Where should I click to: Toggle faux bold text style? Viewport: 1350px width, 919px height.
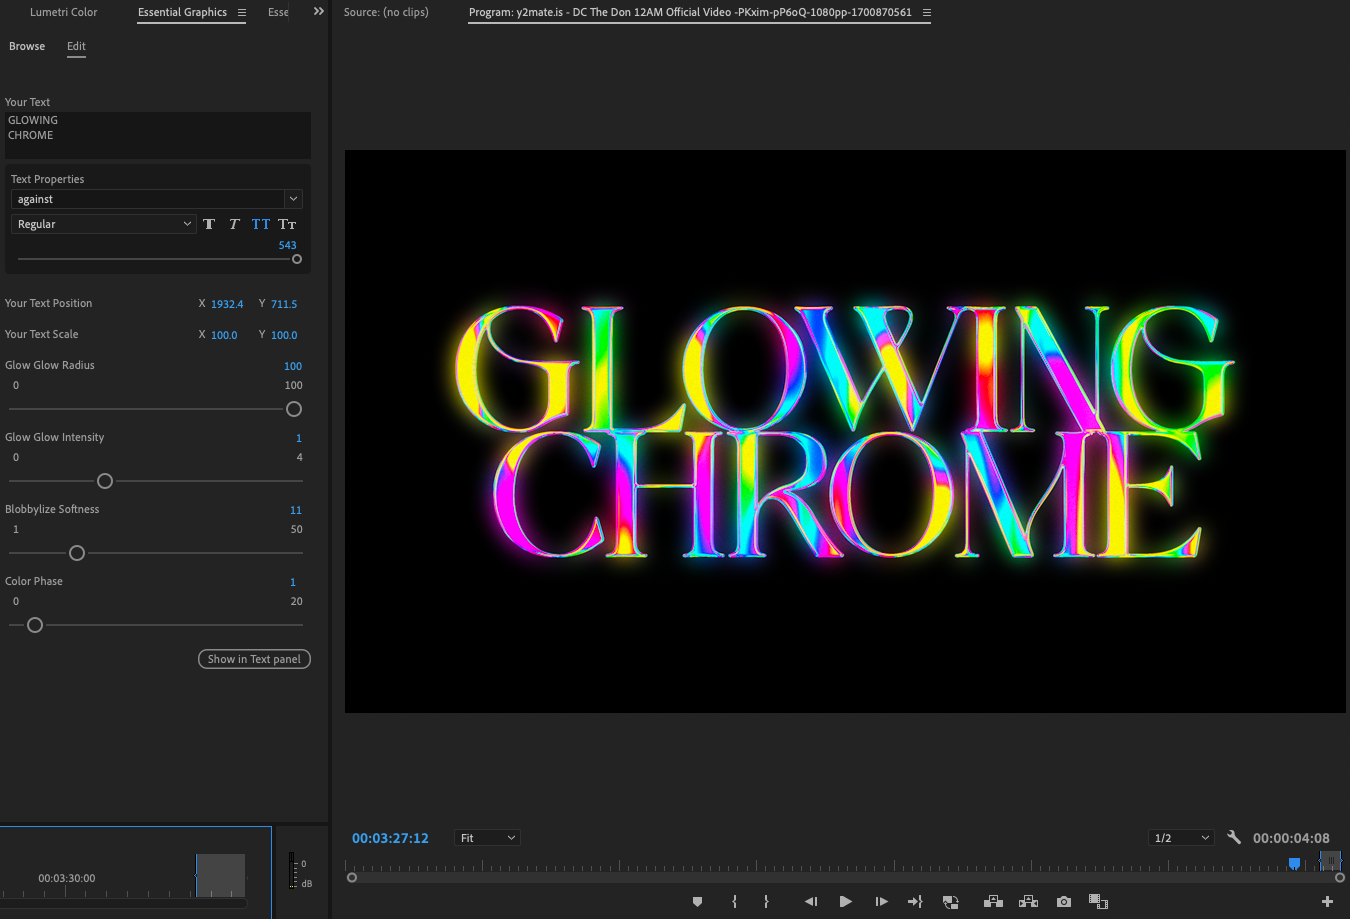pyautogui.click(x=209, y=224)
